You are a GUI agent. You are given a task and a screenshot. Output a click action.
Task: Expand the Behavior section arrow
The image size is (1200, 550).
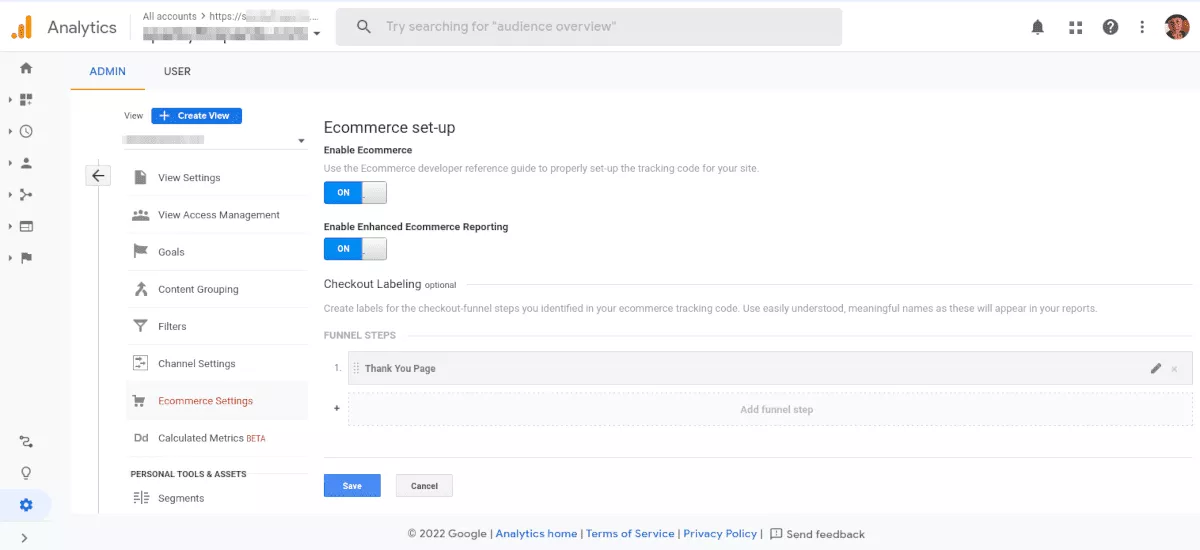(x=10, y=226)
